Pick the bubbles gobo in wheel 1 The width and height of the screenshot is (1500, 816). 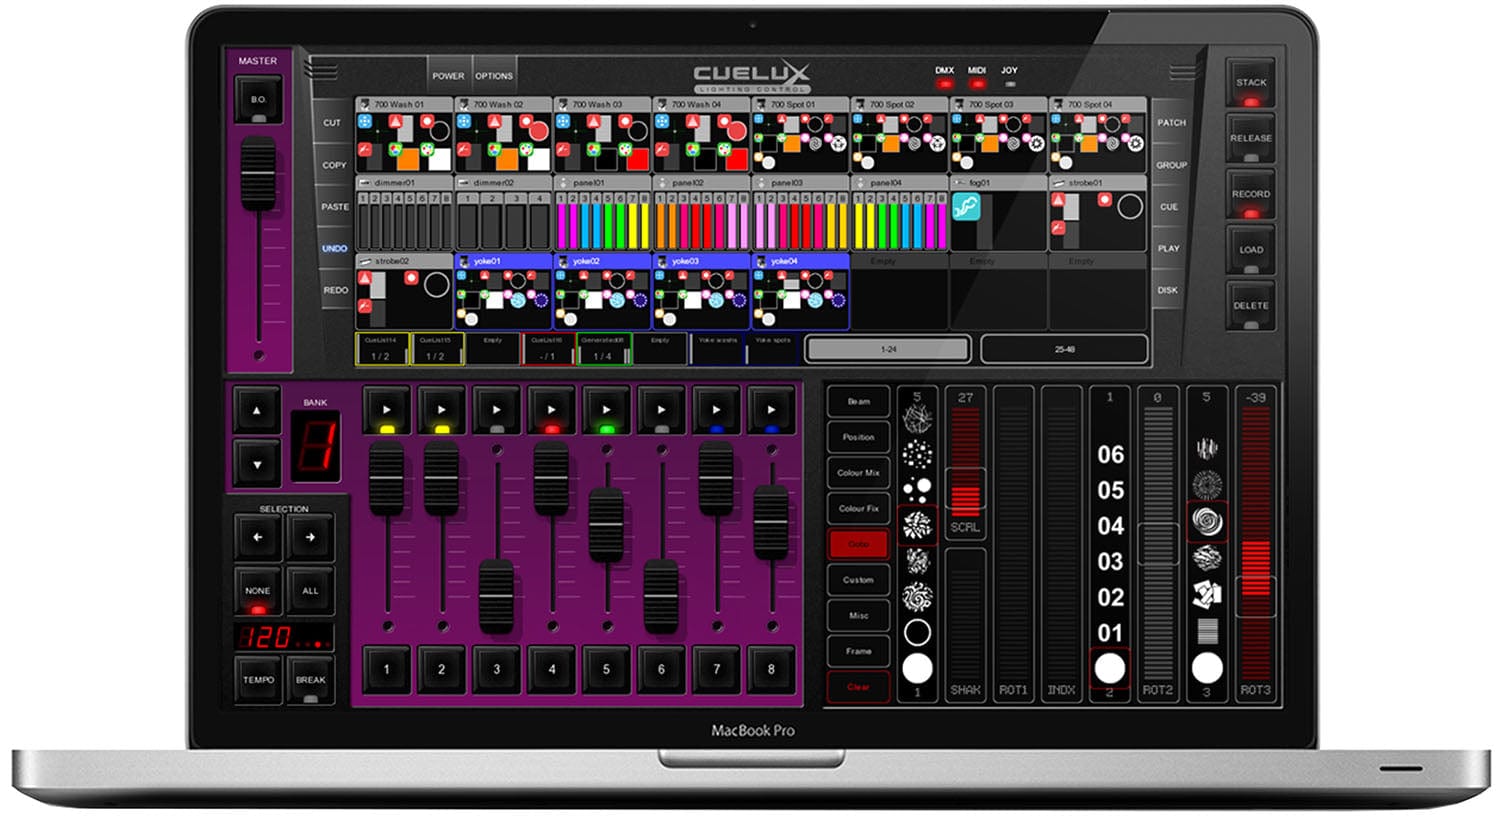click(917, 489)
